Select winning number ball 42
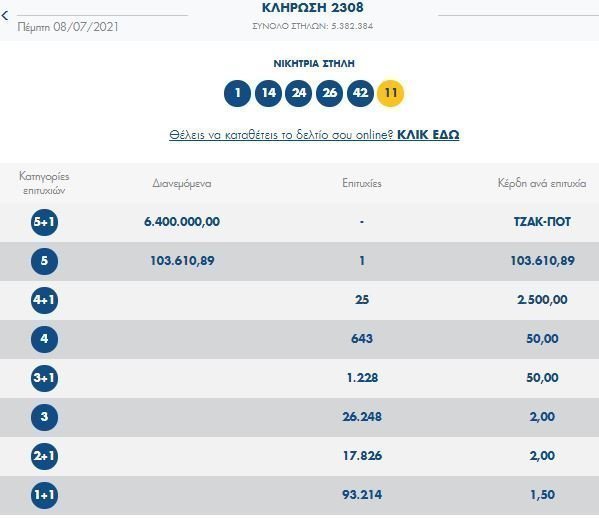The image size is (599, 518). 360,93
